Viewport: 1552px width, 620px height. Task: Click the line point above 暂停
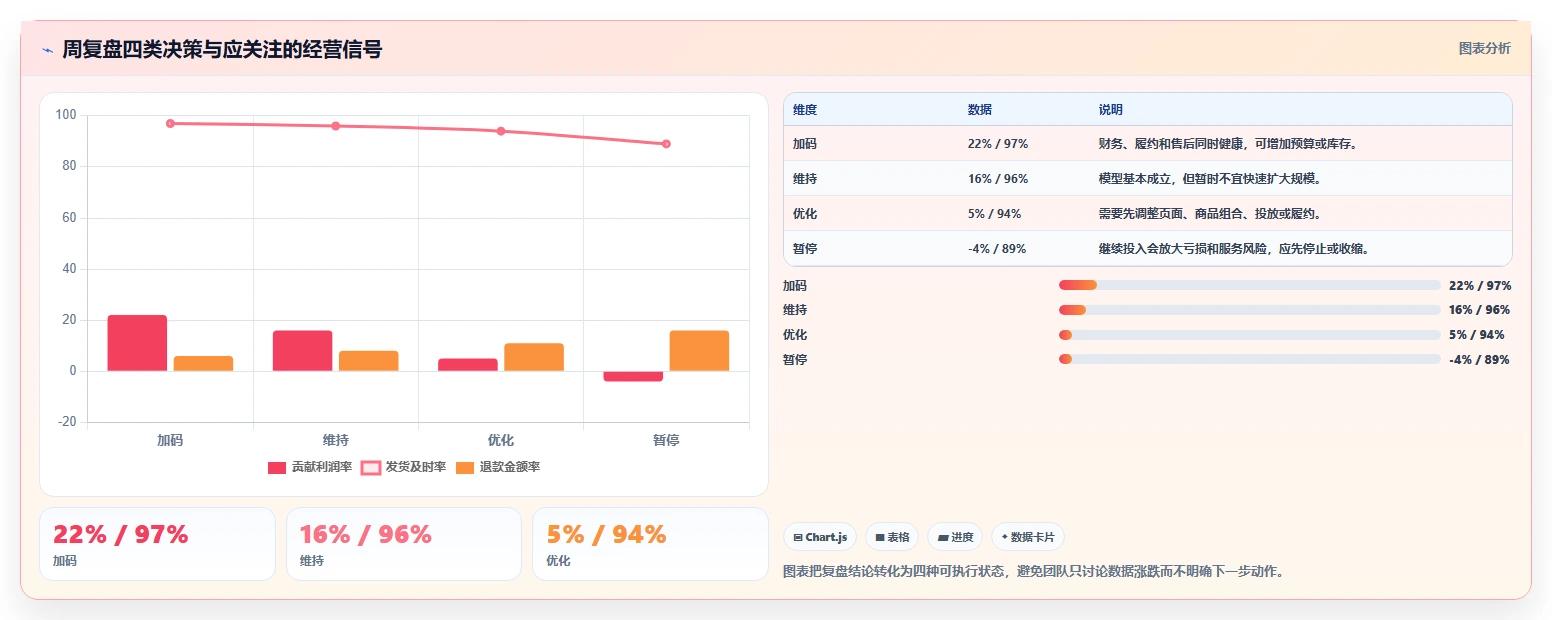tap(666, 144)
